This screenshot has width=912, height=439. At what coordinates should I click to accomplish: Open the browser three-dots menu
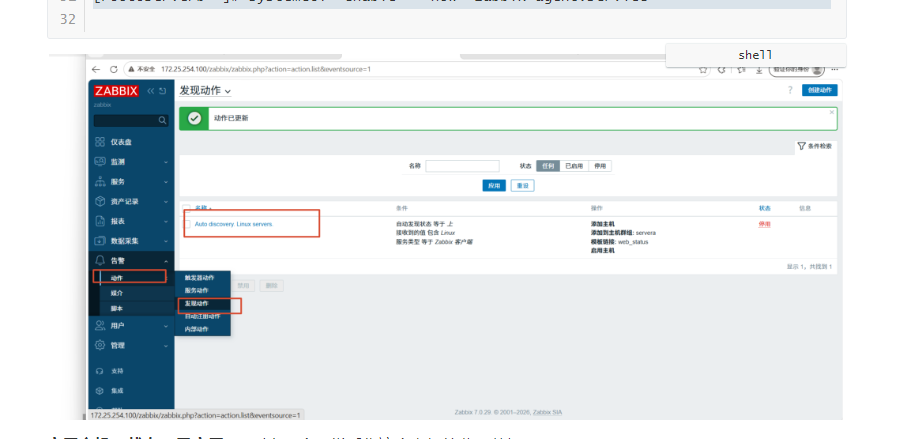pos(835,69)
